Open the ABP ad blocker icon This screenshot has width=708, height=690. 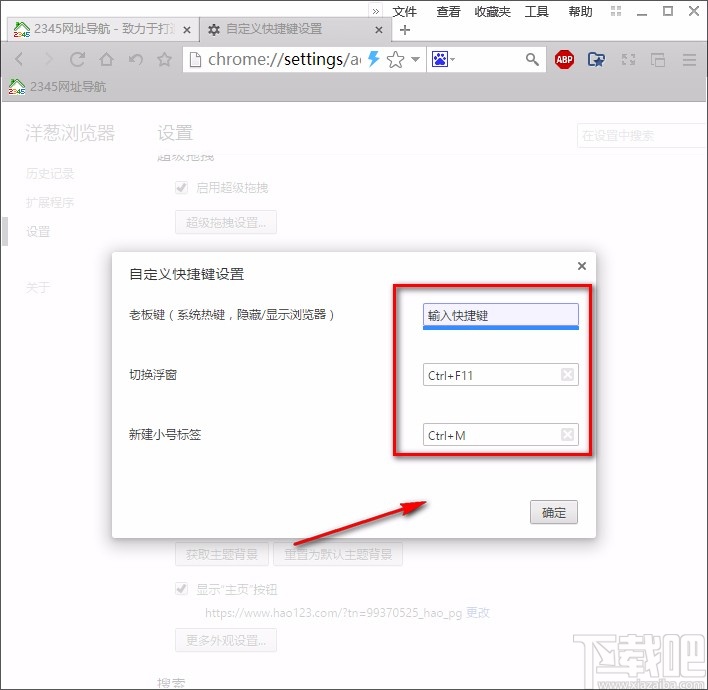click(x=564, y=59)
